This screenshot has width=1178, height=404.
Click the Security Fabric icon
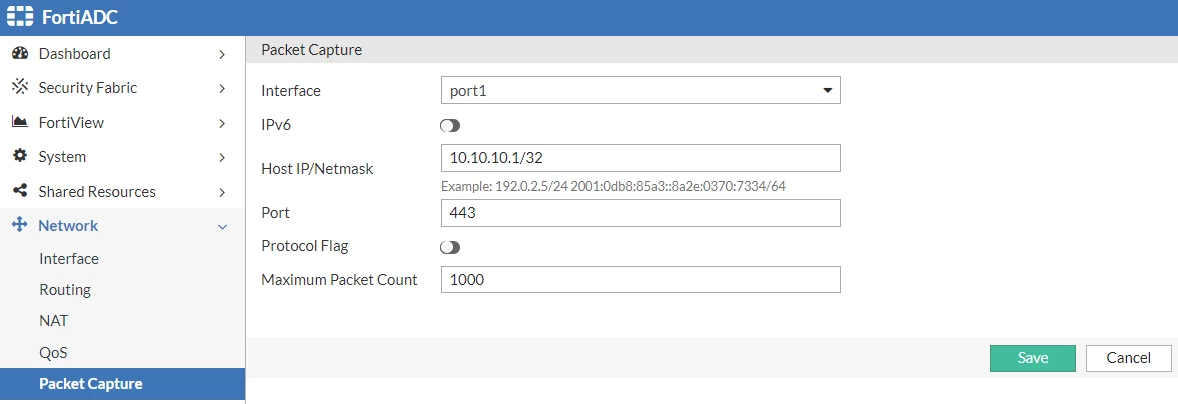click(x=20, y=87)
